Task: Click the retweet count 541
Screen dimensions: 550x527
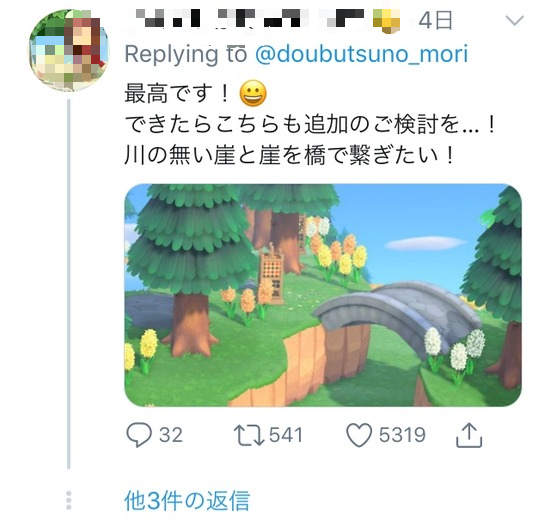Action: (x=286, y=435)
